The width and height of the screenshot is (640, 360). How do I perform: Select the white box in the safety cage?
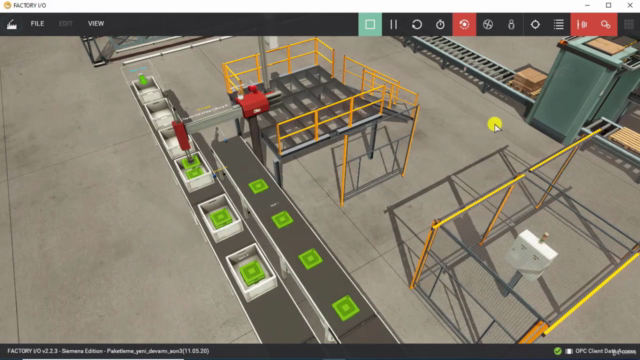coord(530,255)
